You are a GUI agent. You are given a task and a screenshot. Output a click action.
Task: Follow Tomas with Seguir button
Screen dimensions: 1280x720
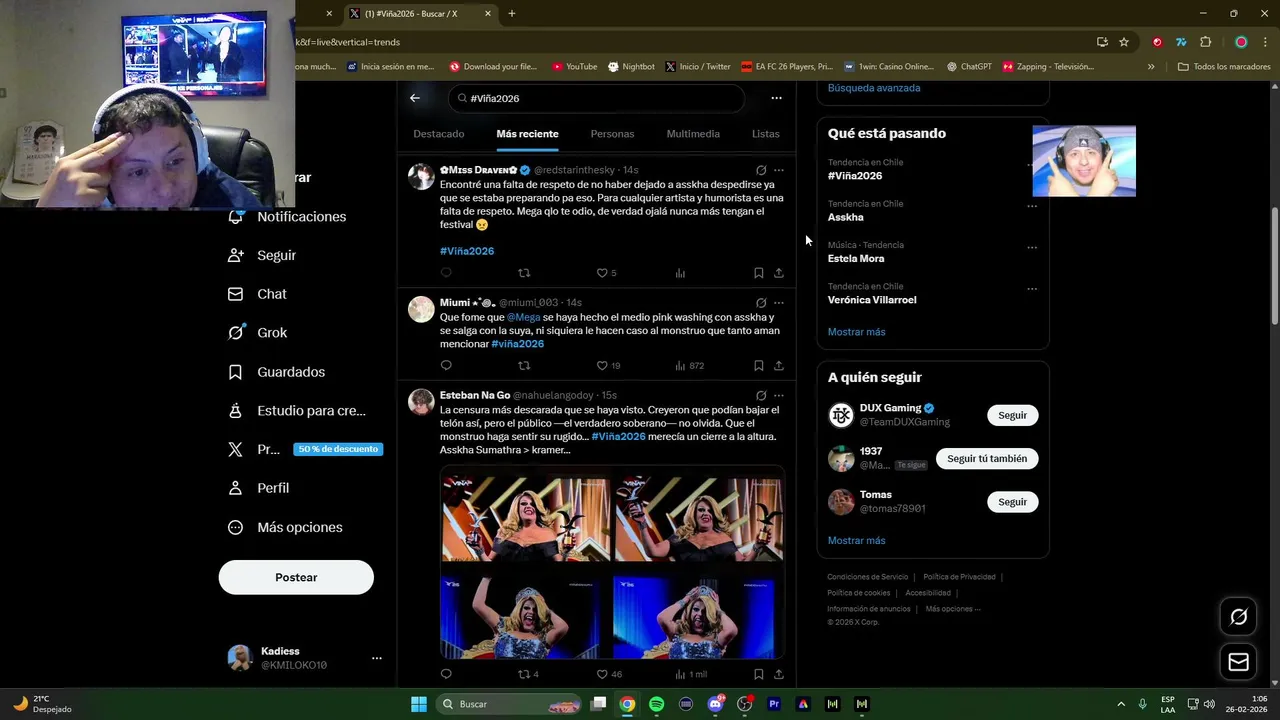[1012, 502]
